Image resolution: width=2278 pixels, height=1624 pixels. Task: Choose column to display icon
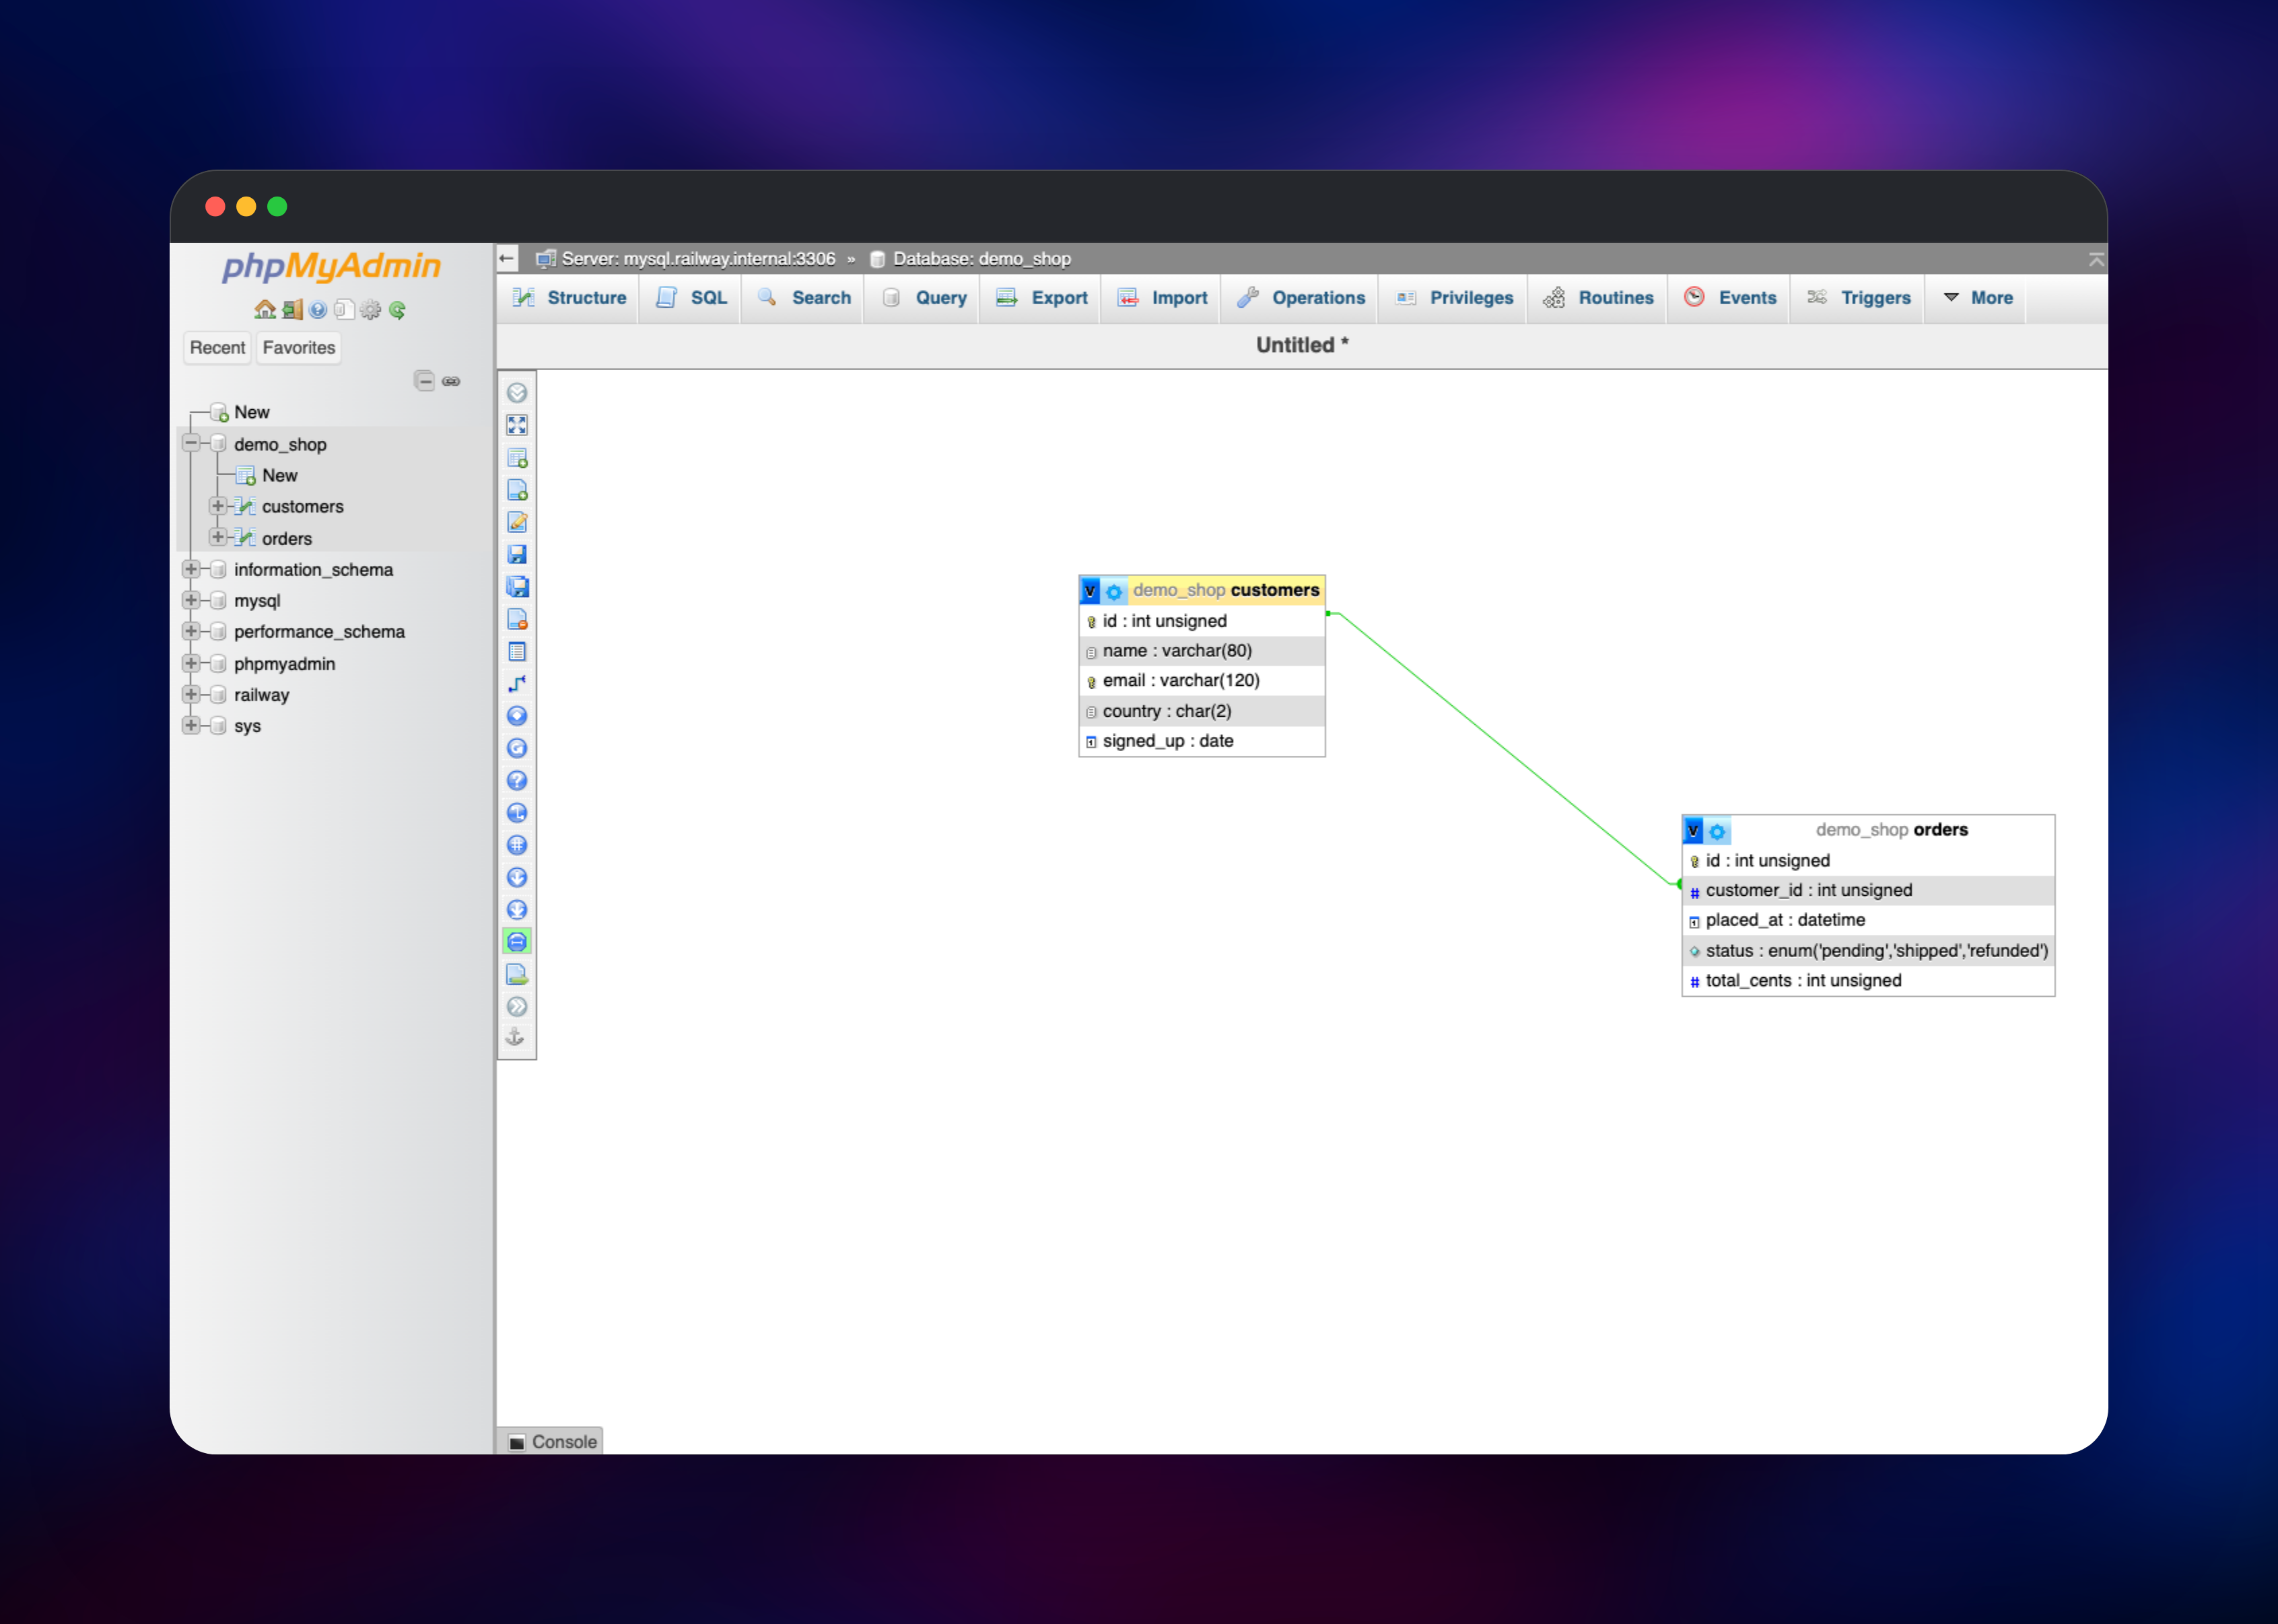click(517, 716)
